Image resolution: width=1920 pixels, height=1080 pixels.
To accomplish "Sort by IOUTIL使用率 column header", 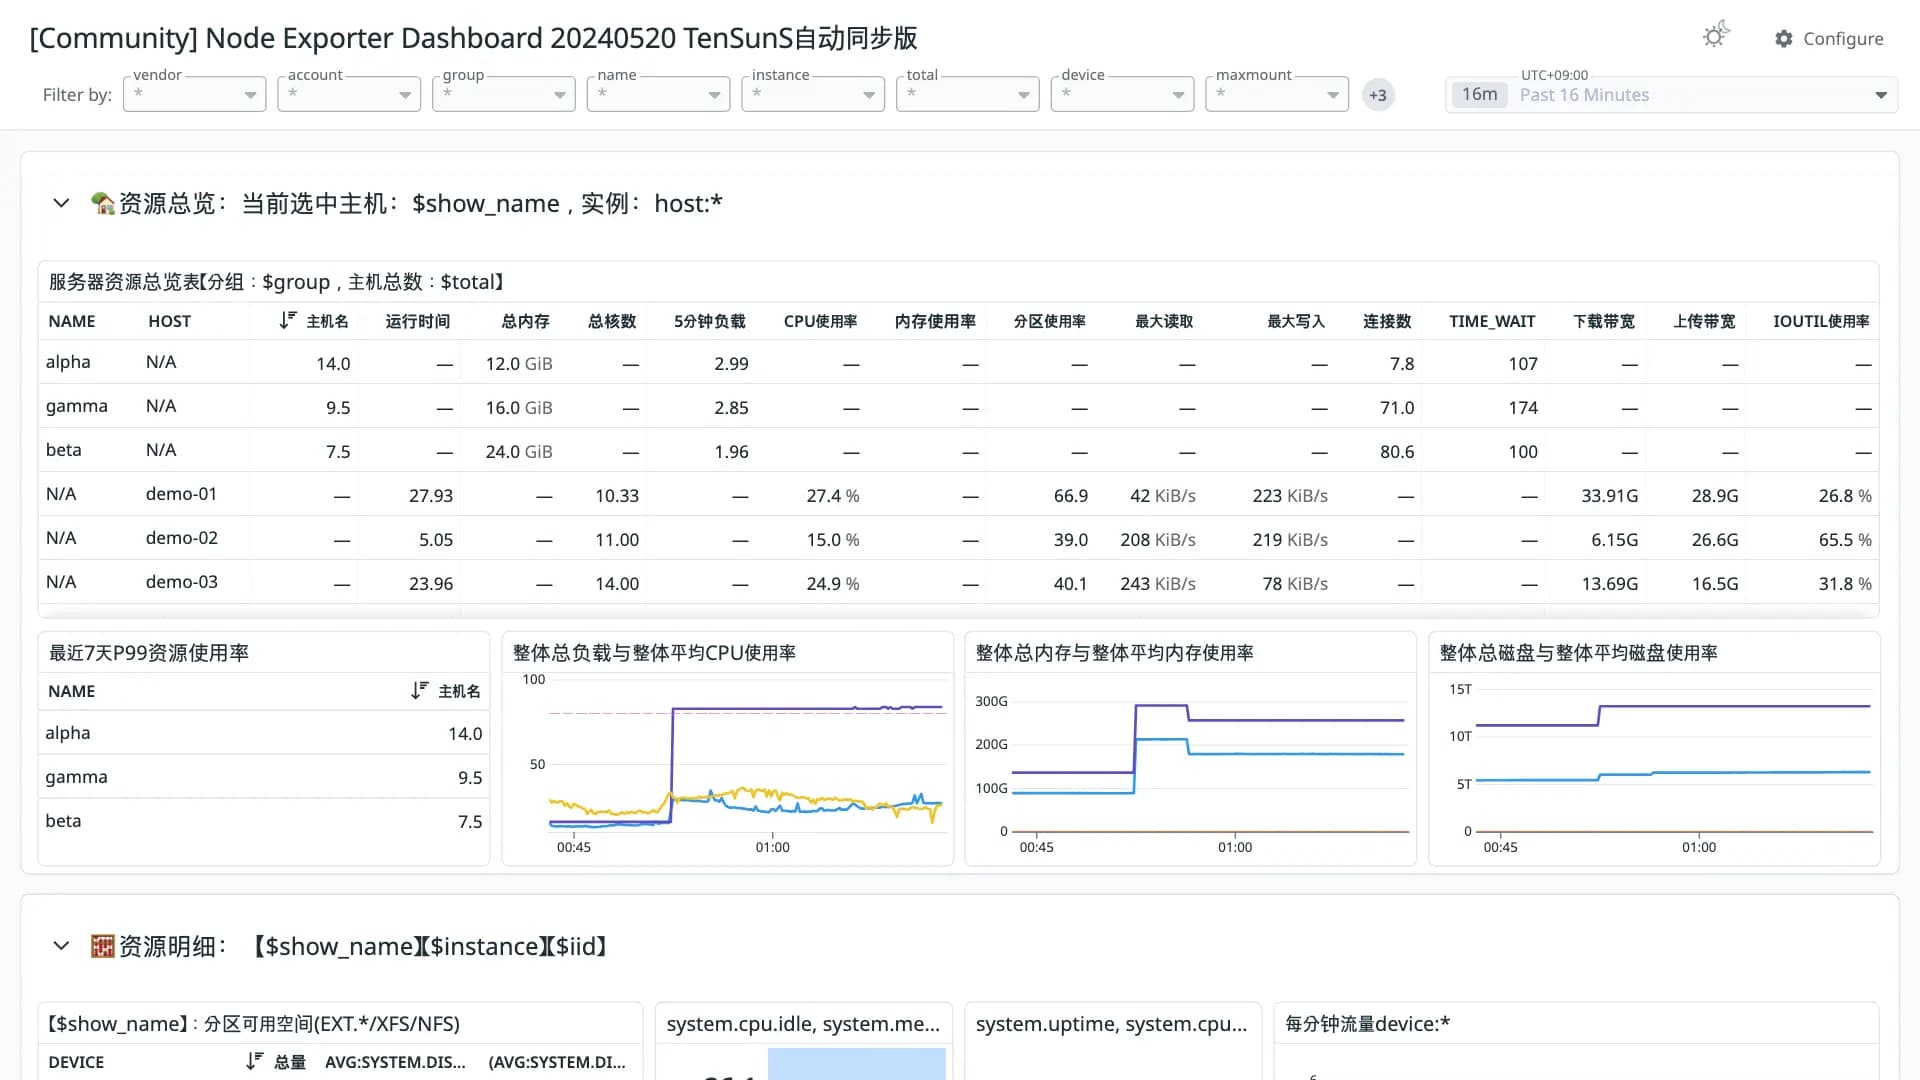I will pos(1821,321).
